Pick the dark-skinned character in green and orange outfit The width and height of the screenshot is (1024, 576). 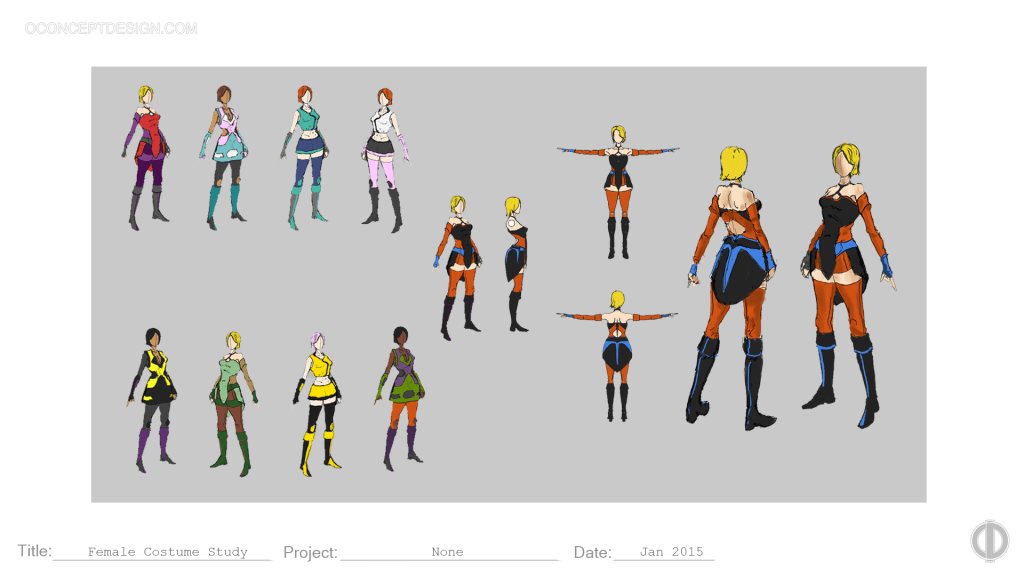[x=401, y=398]
